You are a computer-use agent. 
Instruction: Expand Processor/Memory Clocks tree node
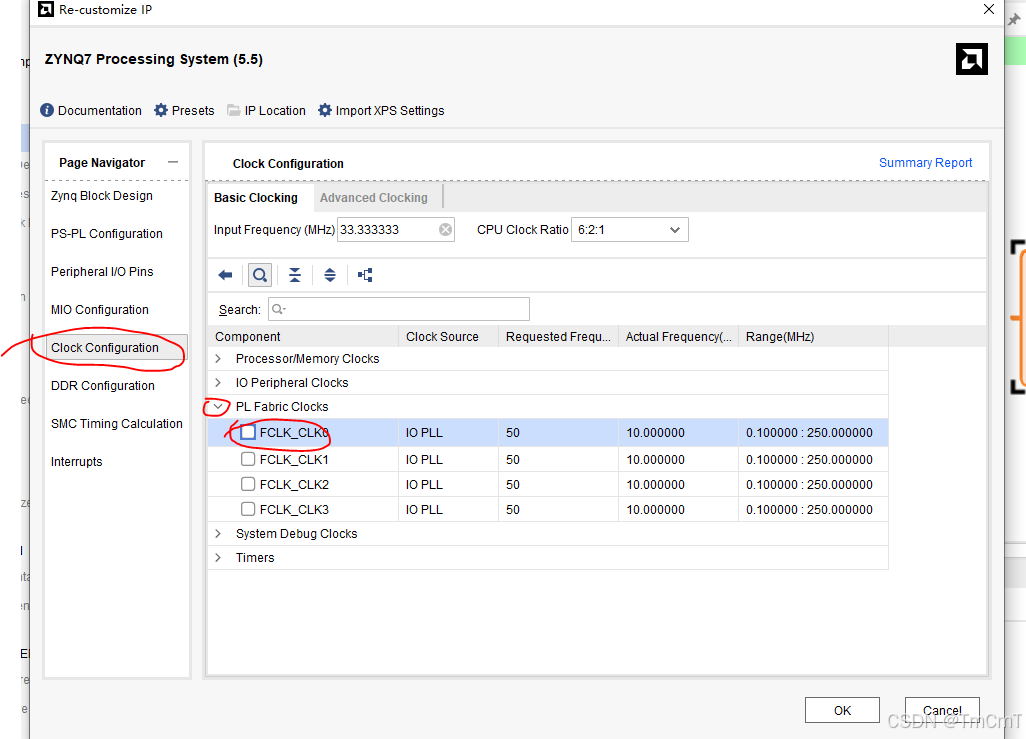(219, 359)
